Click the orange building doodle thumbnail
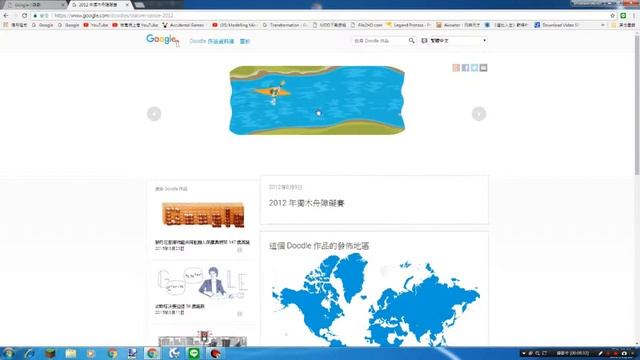The height and width of the screenshot is (360, 640). (203, 214)
